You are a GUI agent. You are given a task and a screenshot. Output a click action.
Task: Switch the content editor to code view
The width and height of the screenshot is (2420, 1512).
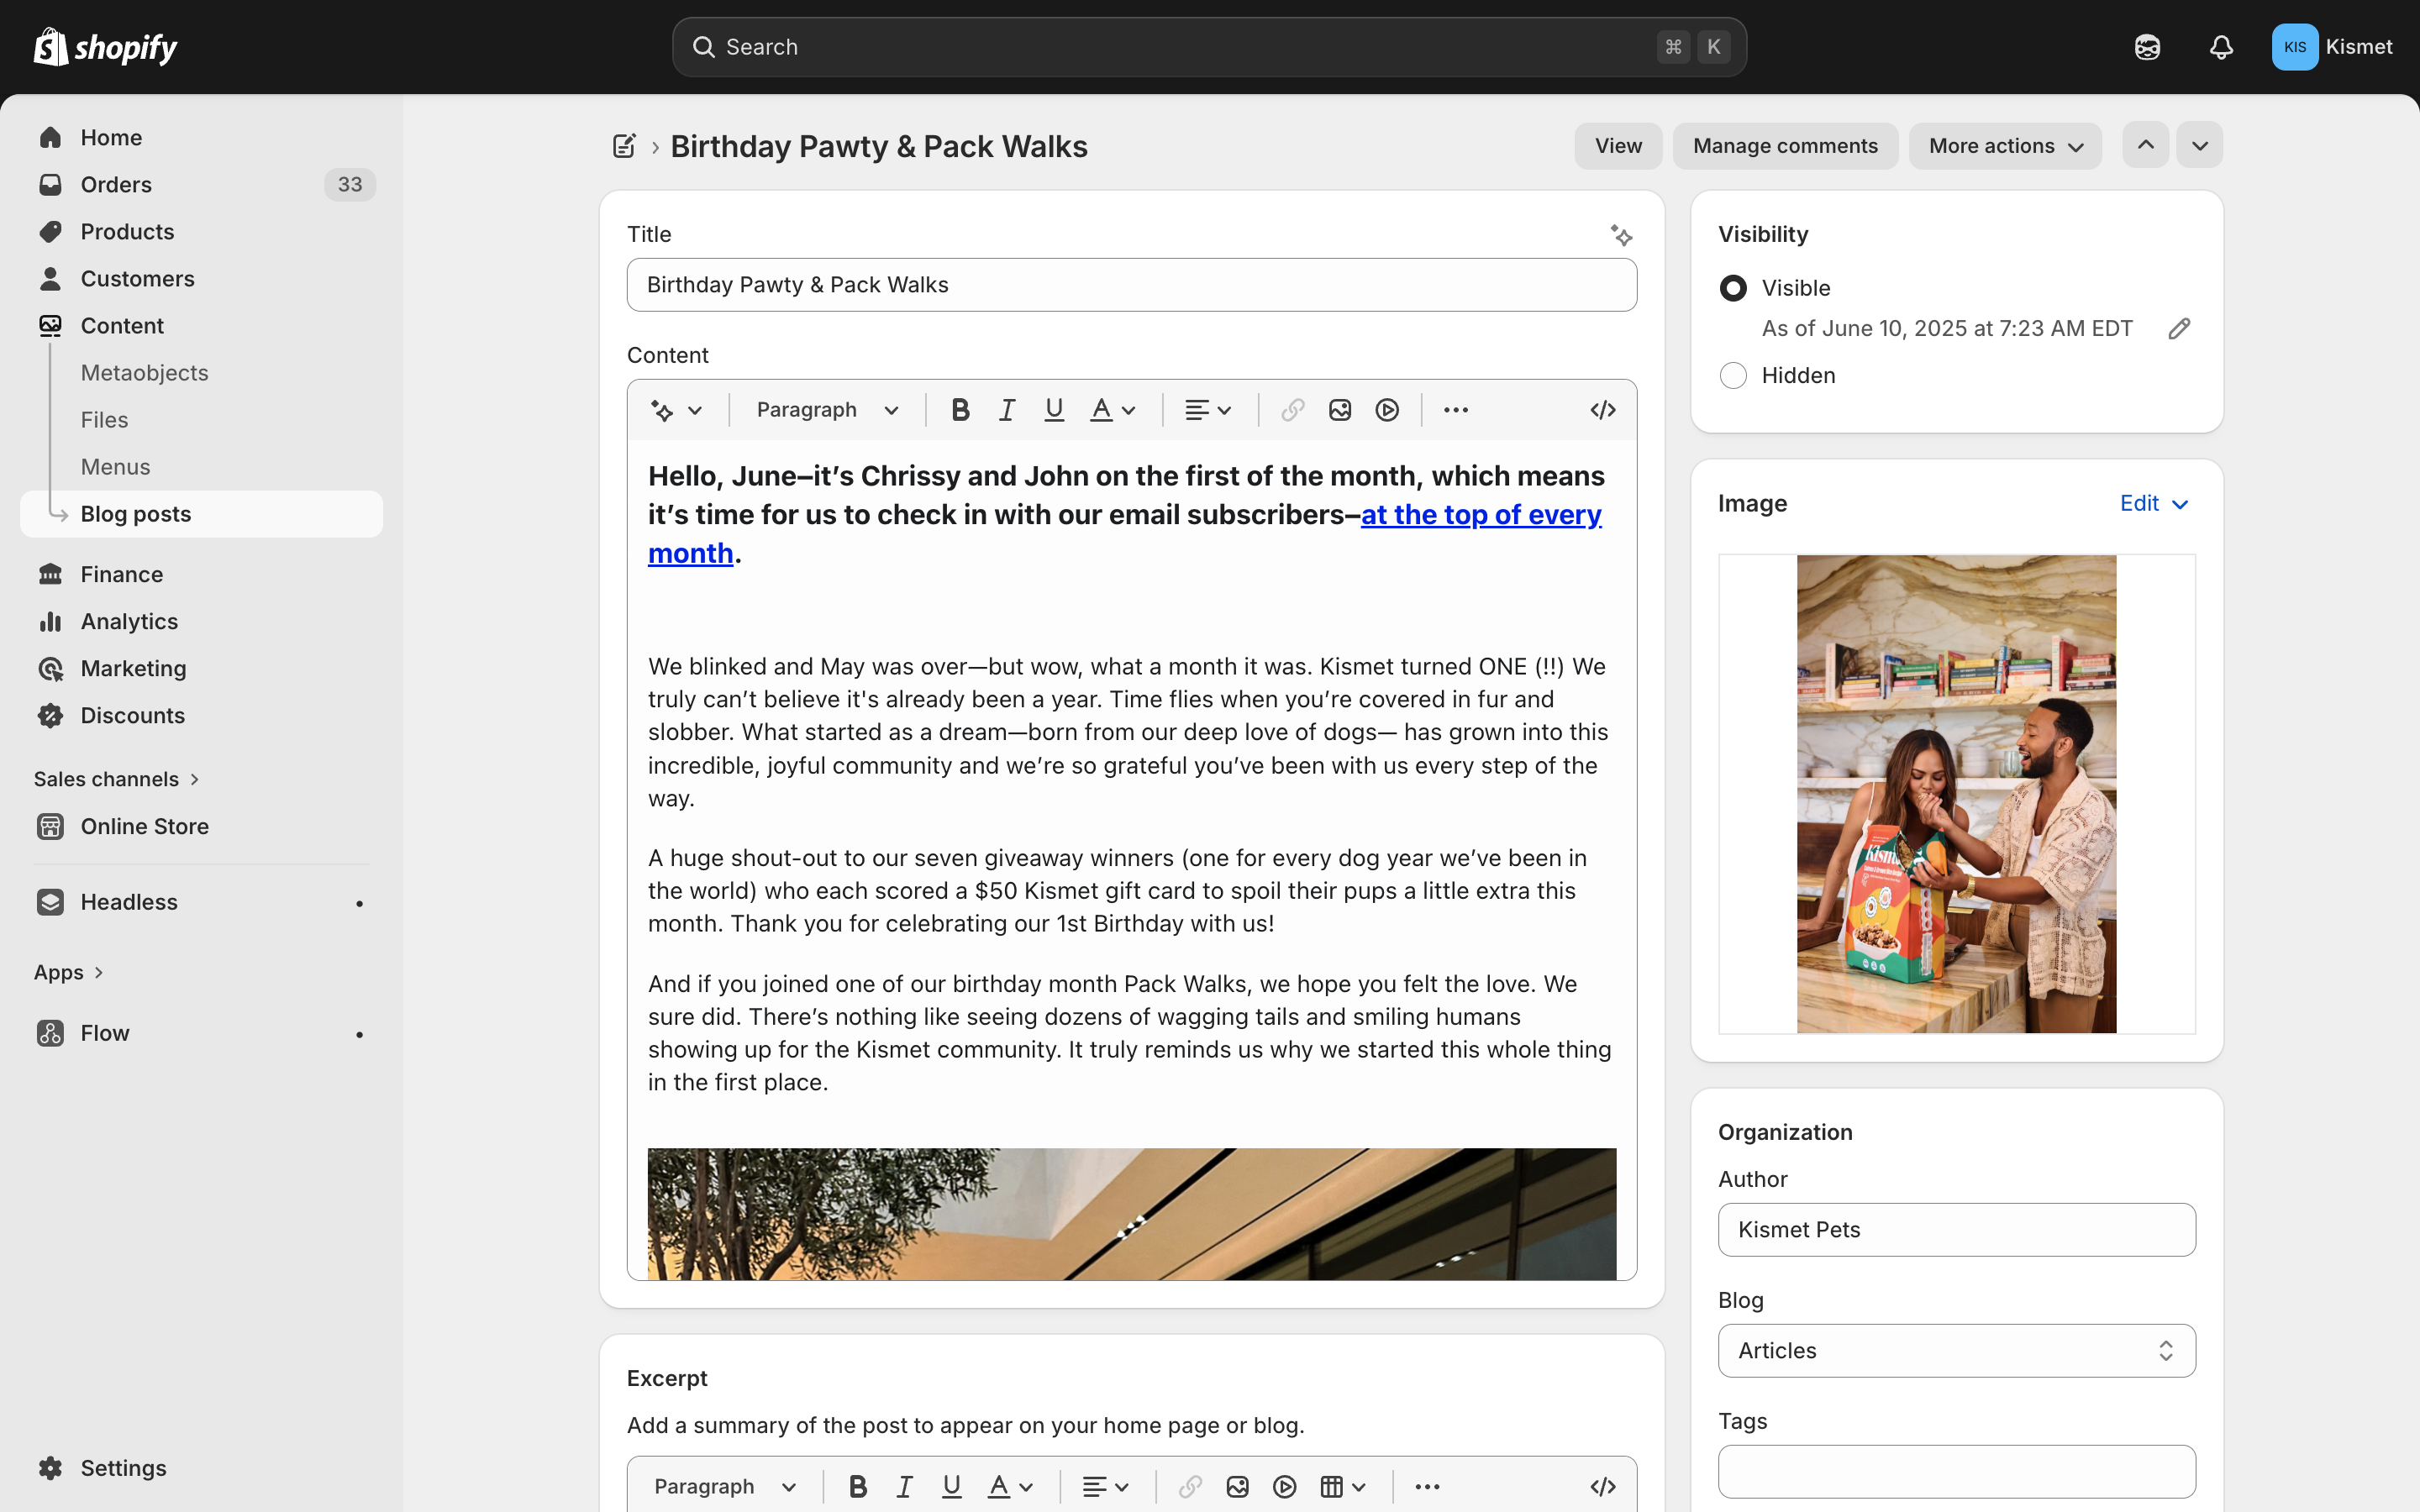[x=1601, y=409]
